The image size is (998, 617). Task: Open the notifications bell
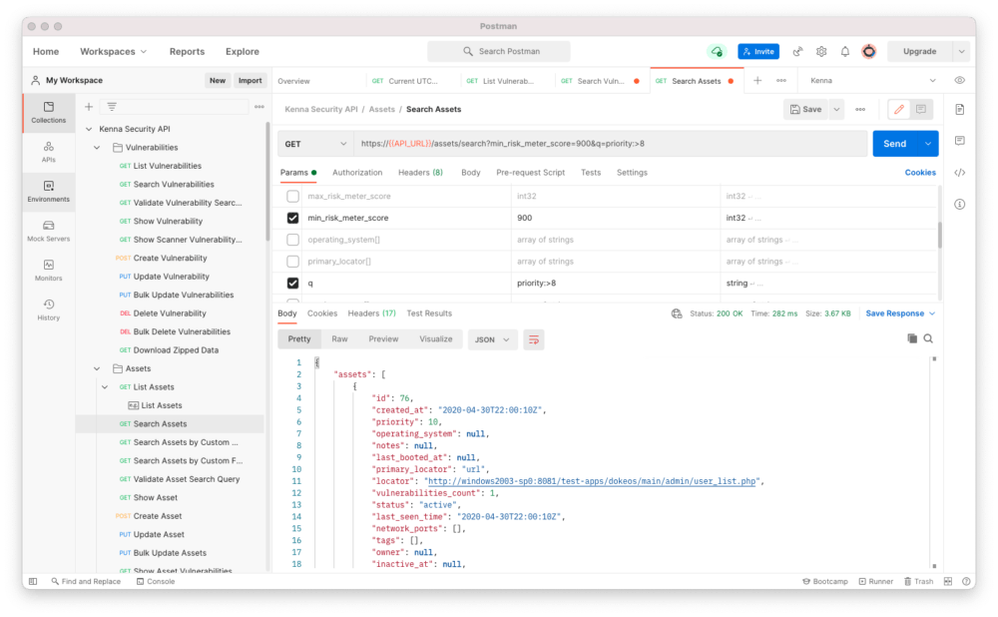tap(845, 52)
